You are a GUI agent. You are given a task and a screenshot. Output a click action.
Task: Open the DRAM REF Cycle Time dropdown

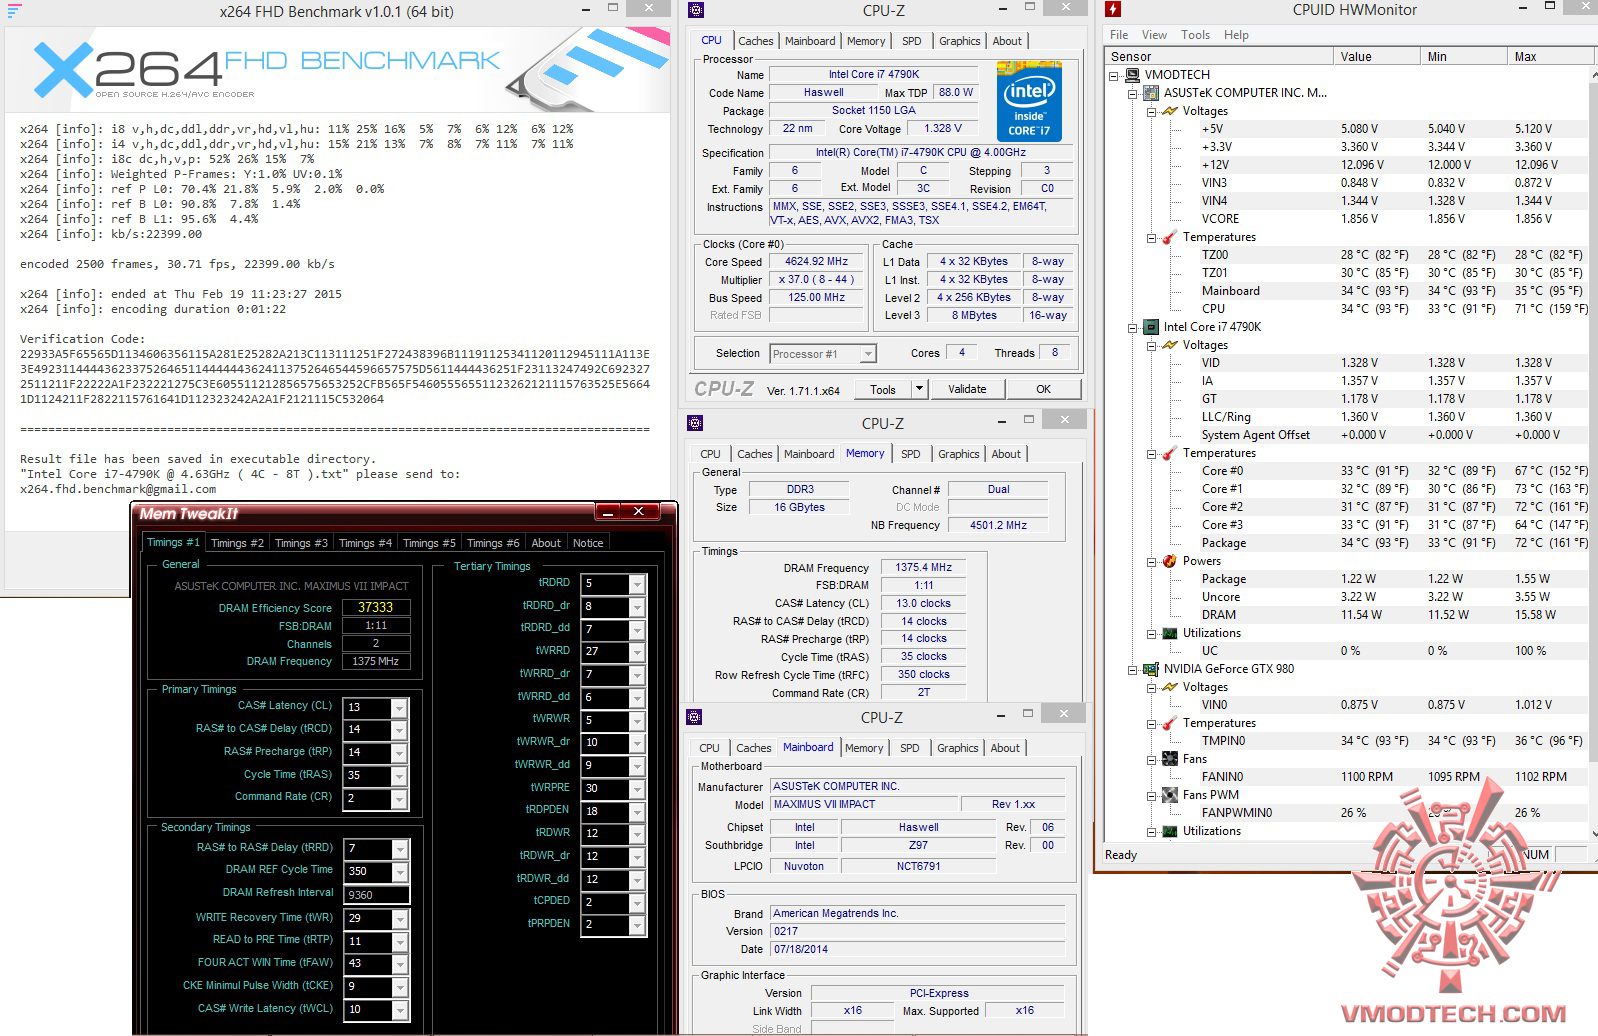(x=399, y=871)
